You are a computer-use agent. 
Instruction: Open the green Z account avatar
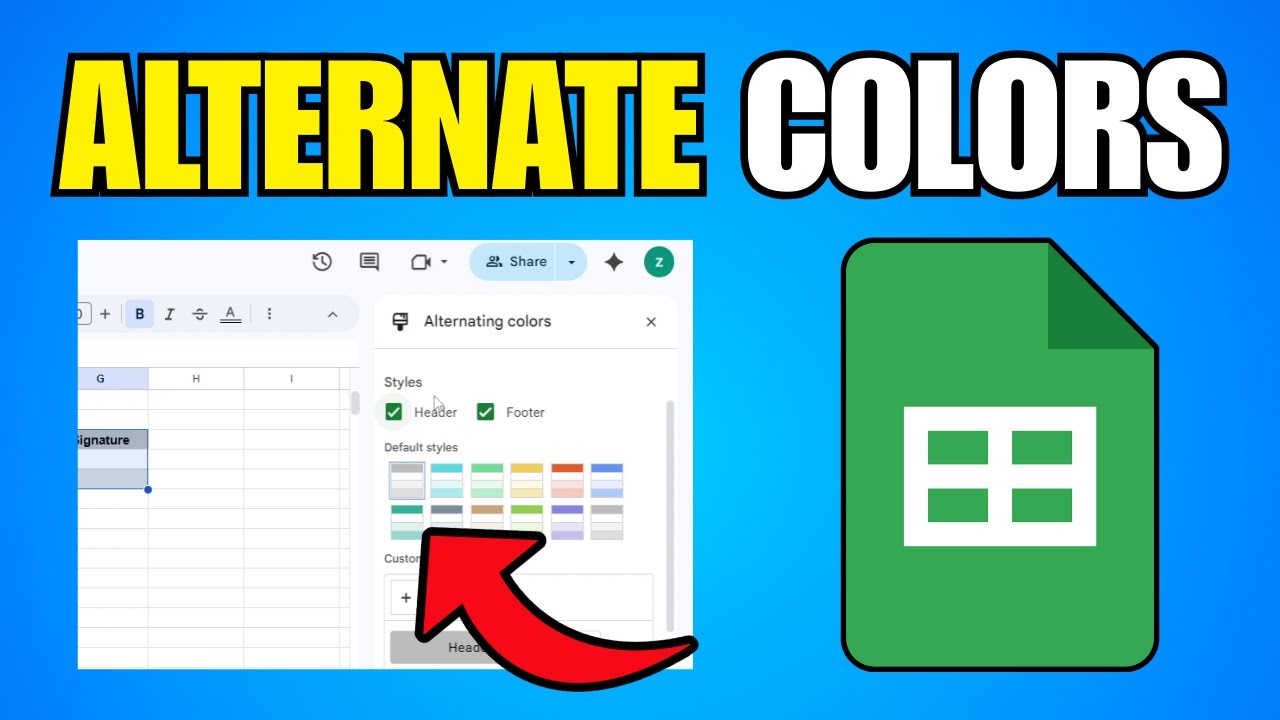point(659,262)
